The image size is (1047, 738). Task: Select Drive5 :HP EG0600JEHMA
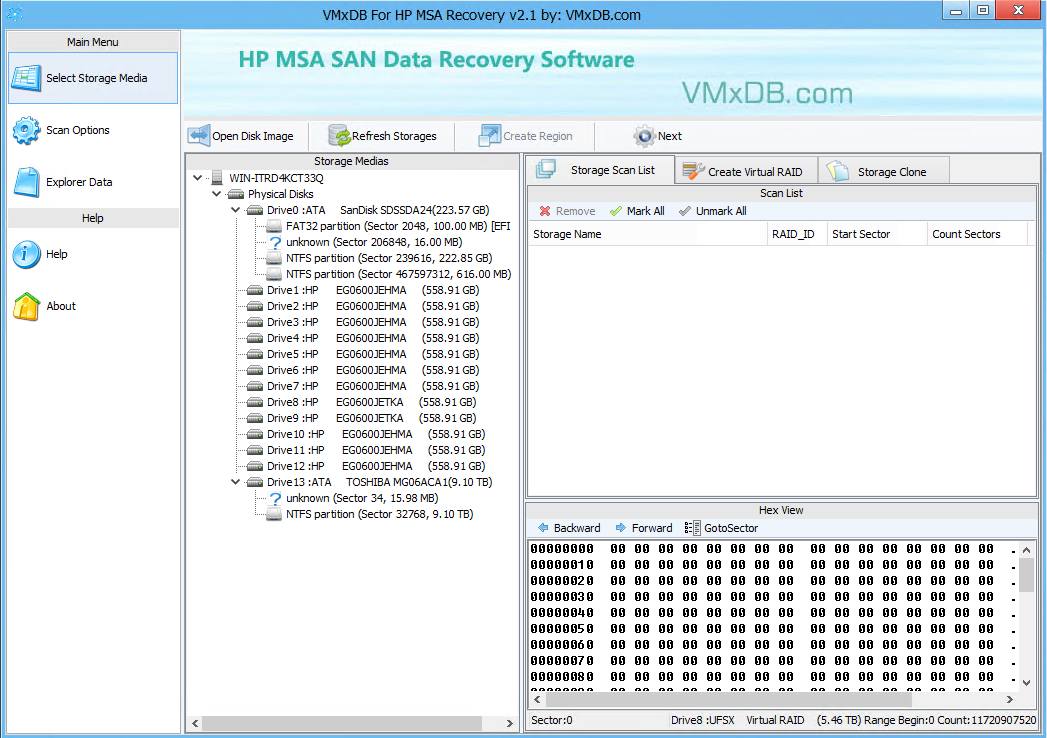(x=373, y=354)
